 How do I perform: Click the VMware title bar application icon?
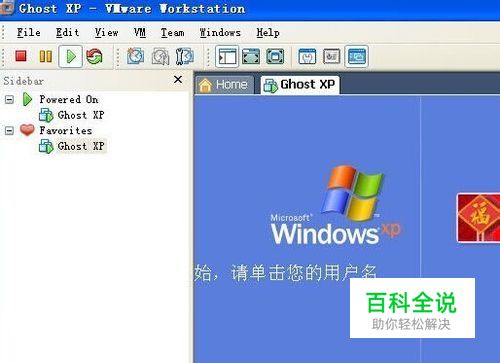(6, 7)
